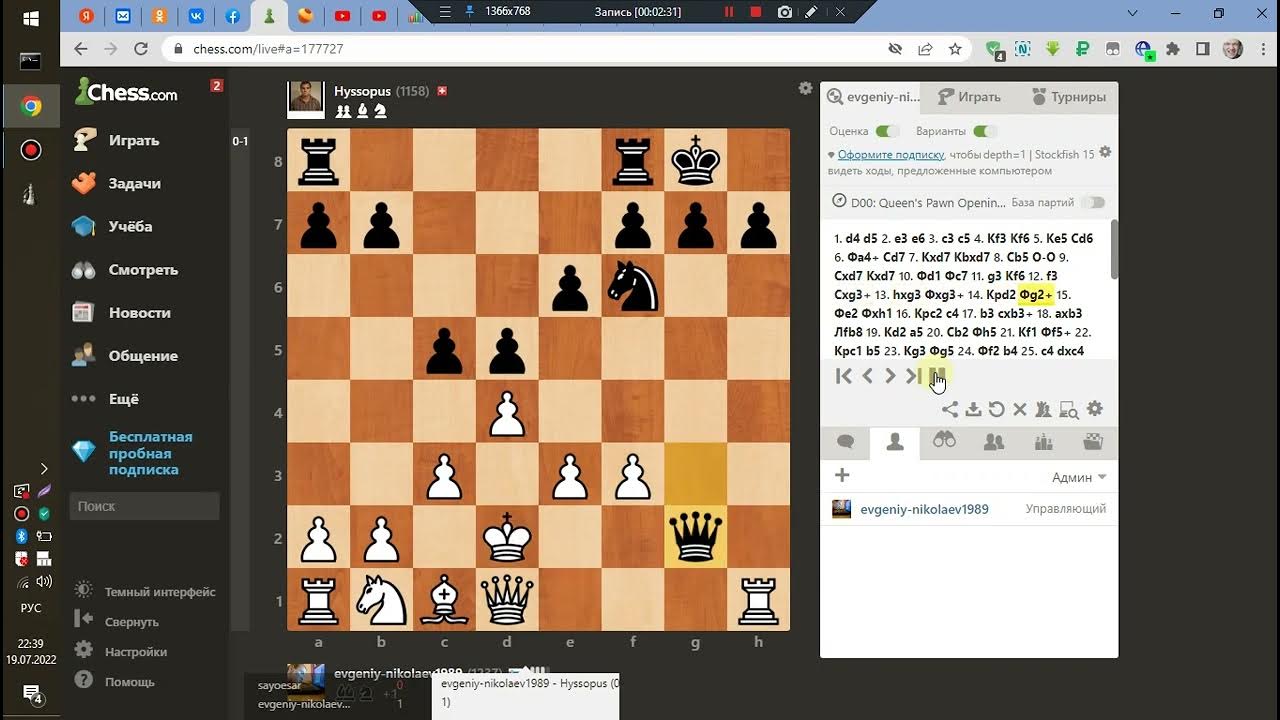Enable the База партий switch
Viewport: 1280px width, 720px height.
point(1094,202)
